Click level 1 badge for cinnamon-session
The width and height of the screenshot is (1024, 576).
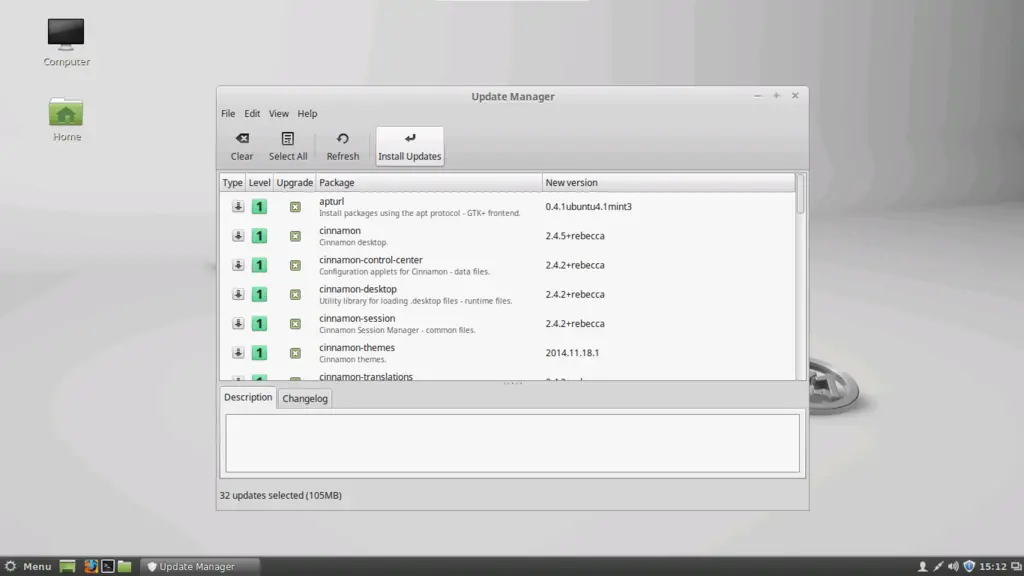coord(259,324)
